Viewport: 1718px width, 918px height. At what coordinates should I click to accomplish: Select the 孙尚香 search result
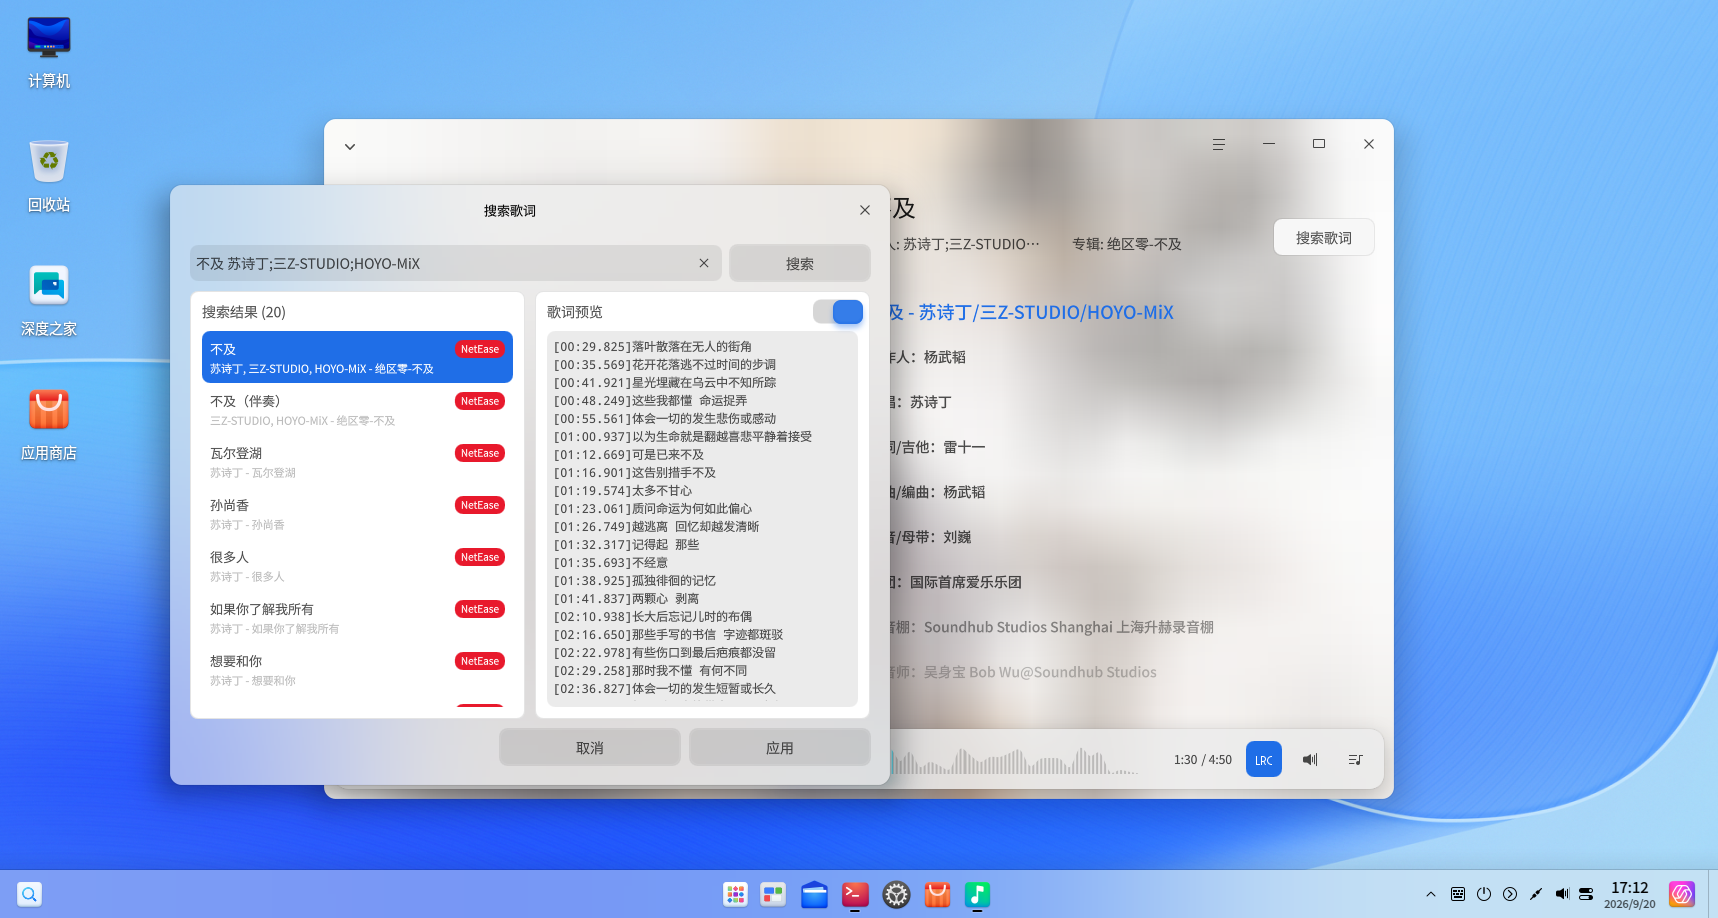[357, 513]
